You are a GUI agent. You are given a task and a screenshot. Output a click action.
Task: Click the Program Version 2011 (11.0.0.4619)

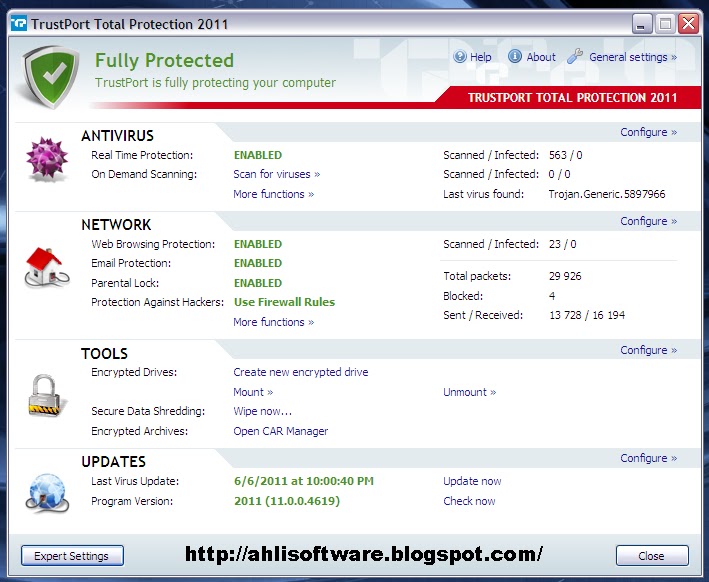point(287,501)
